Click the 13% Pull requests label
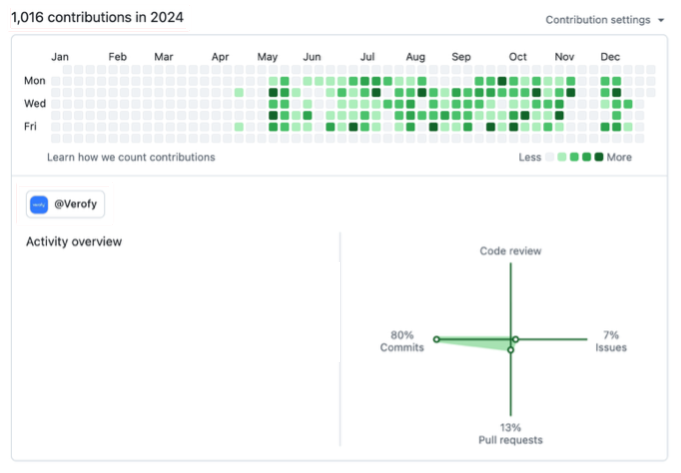This screenshot has width=681, height=473. click(510, 434)
